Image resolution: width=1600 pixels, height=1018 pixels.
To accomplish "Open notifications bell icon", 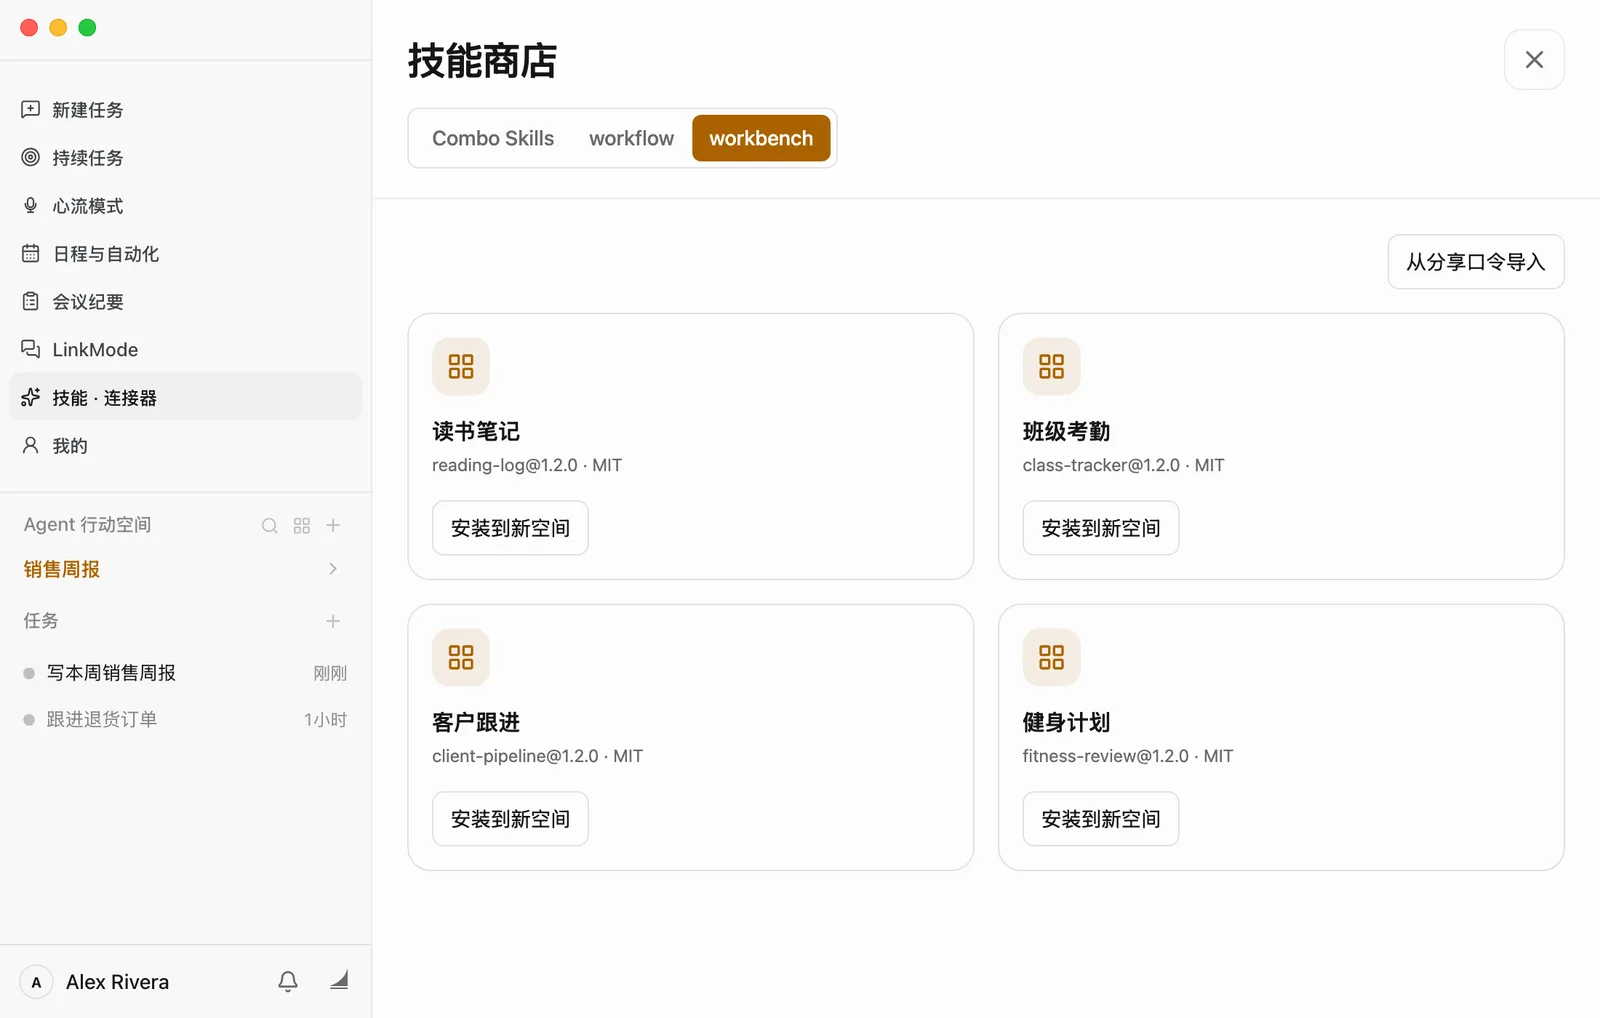I will 288,981.
